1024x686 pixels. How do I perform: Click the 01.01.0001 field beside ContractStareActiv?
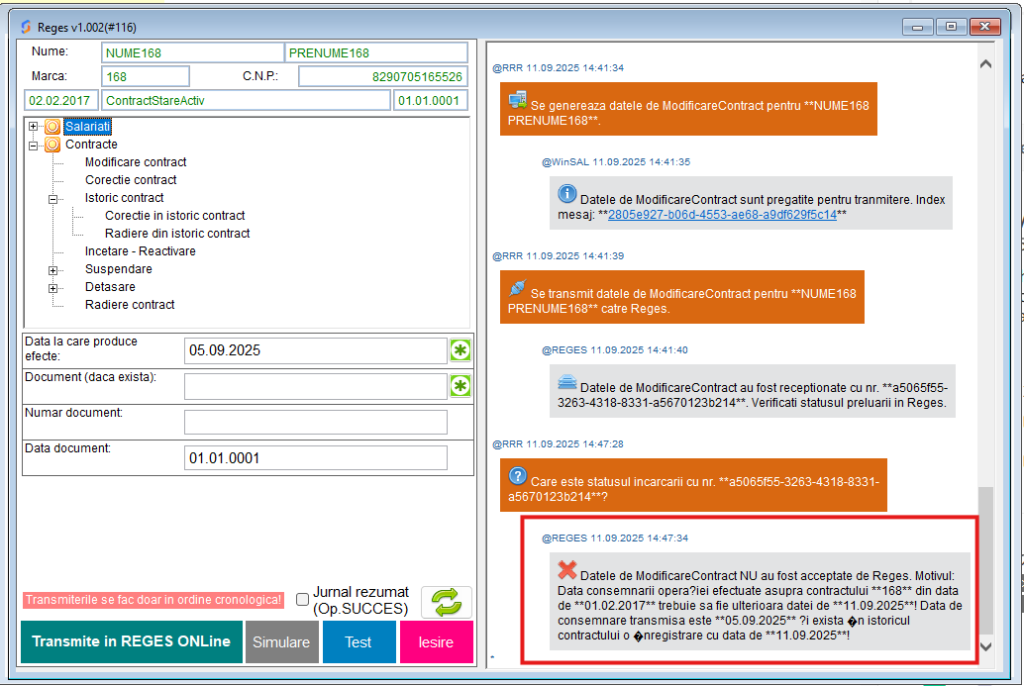[x=430, y=101]
